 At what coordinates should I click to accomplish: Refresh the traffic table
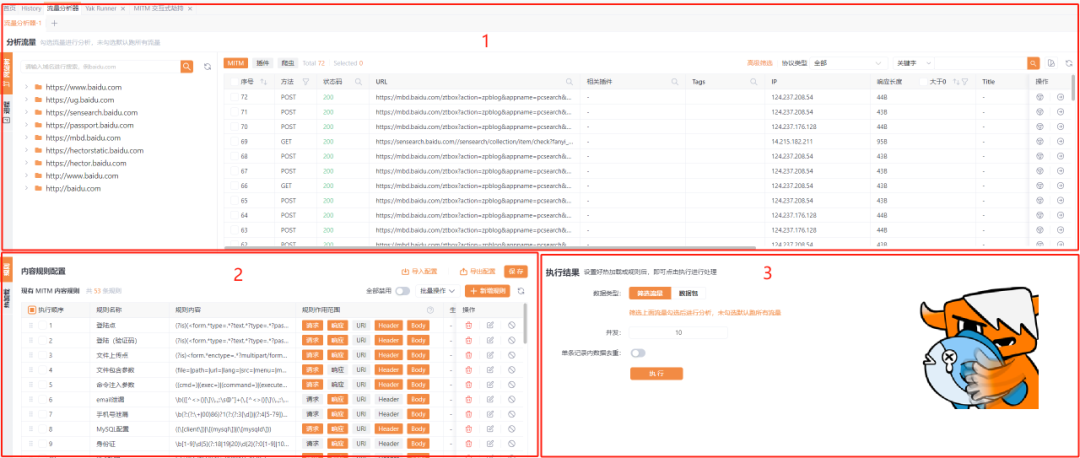1068,63
